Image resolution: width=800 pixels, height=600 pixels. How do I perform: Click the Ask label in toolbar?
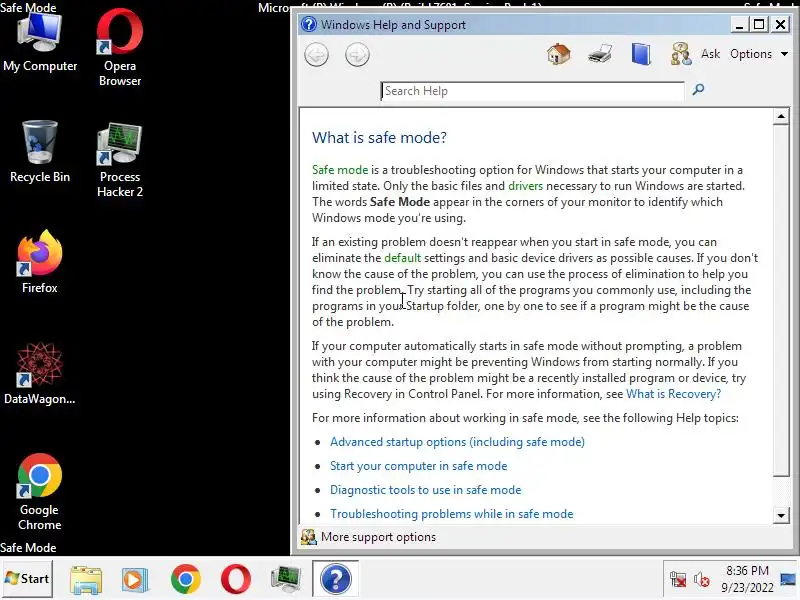click(710, 54)
